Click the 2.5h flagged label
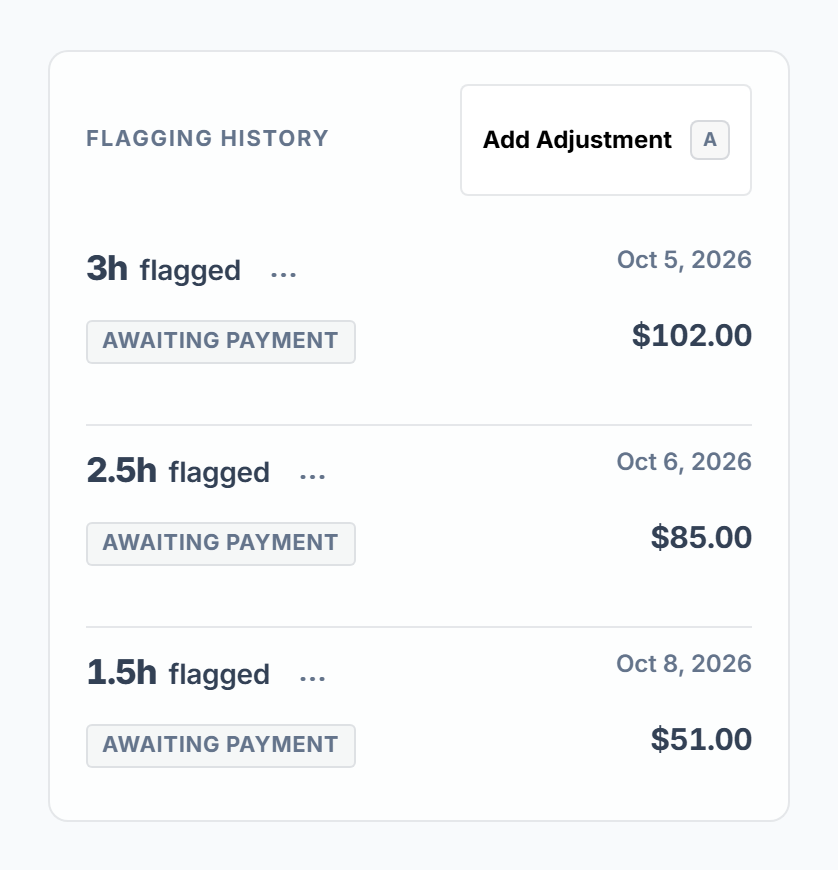This screenshot has width=838, height=870. pyautogui.click(x=178, y=471)
